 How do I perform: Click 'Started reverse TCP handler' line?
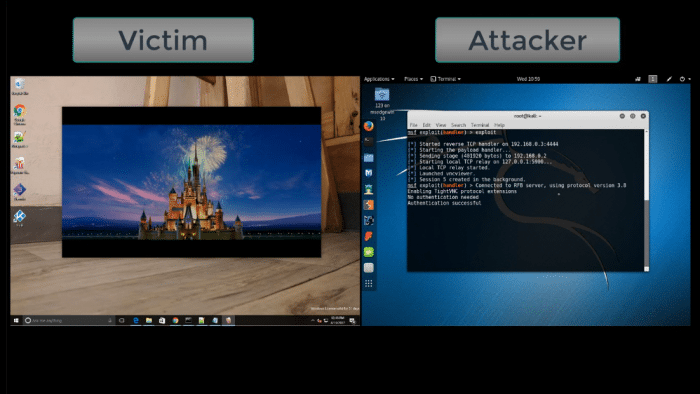click(483, 144)
